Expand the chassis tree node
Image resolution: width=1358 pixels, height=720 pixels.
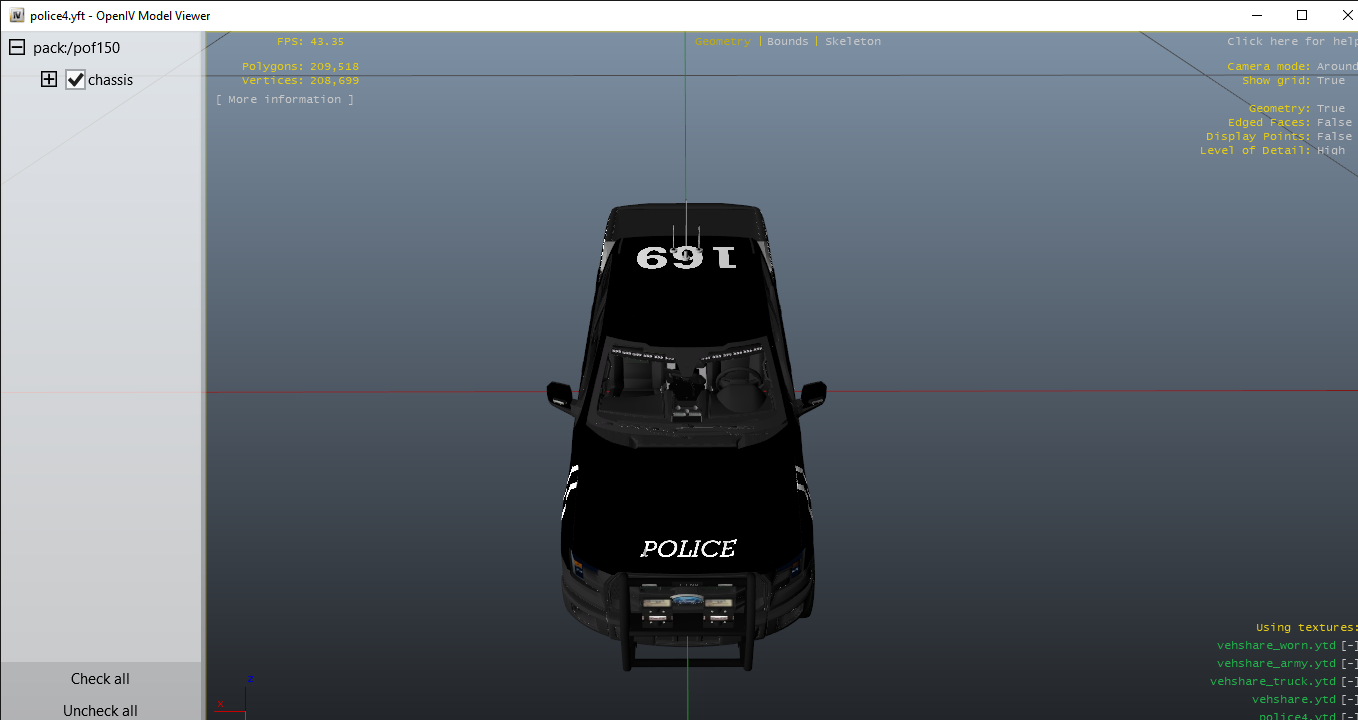click(49, 80)
